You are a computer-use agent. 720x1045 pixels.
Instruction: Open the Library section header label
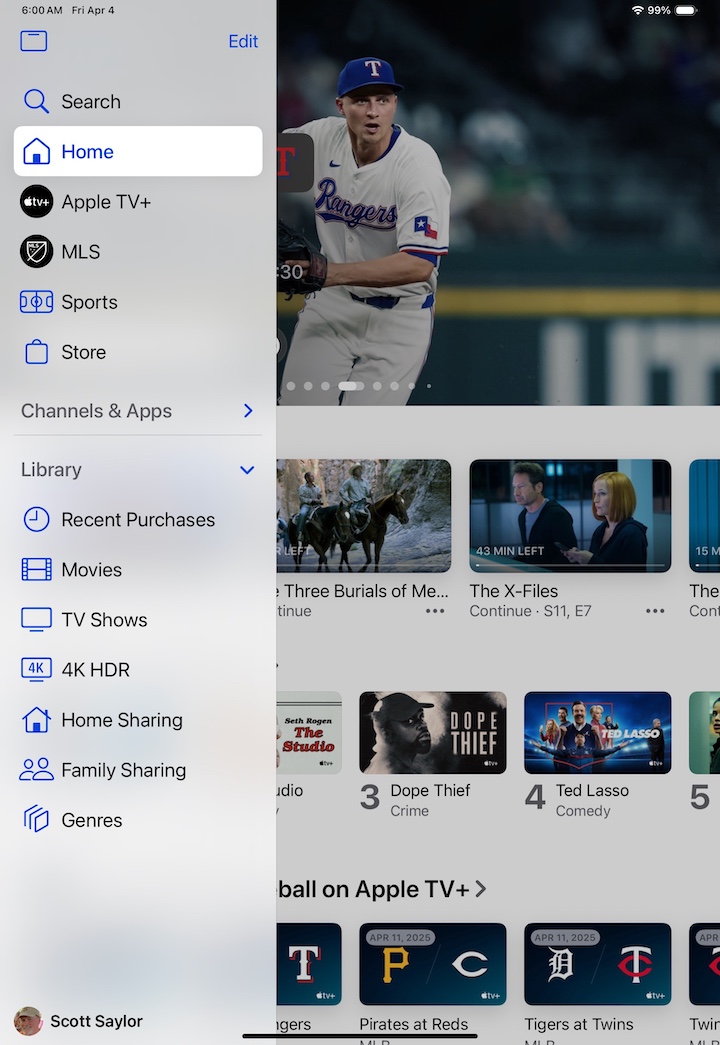pos(51,470)
